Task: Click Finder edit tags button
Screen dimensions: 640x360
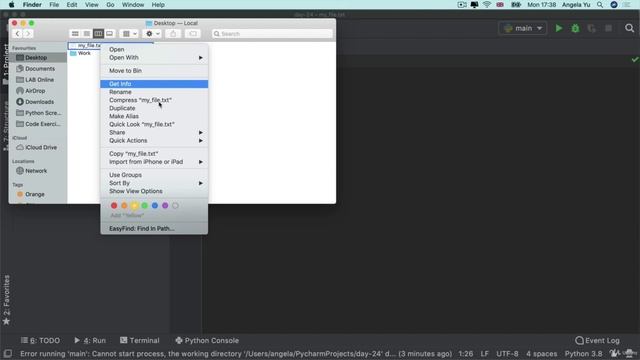Action: coord(193,33)
